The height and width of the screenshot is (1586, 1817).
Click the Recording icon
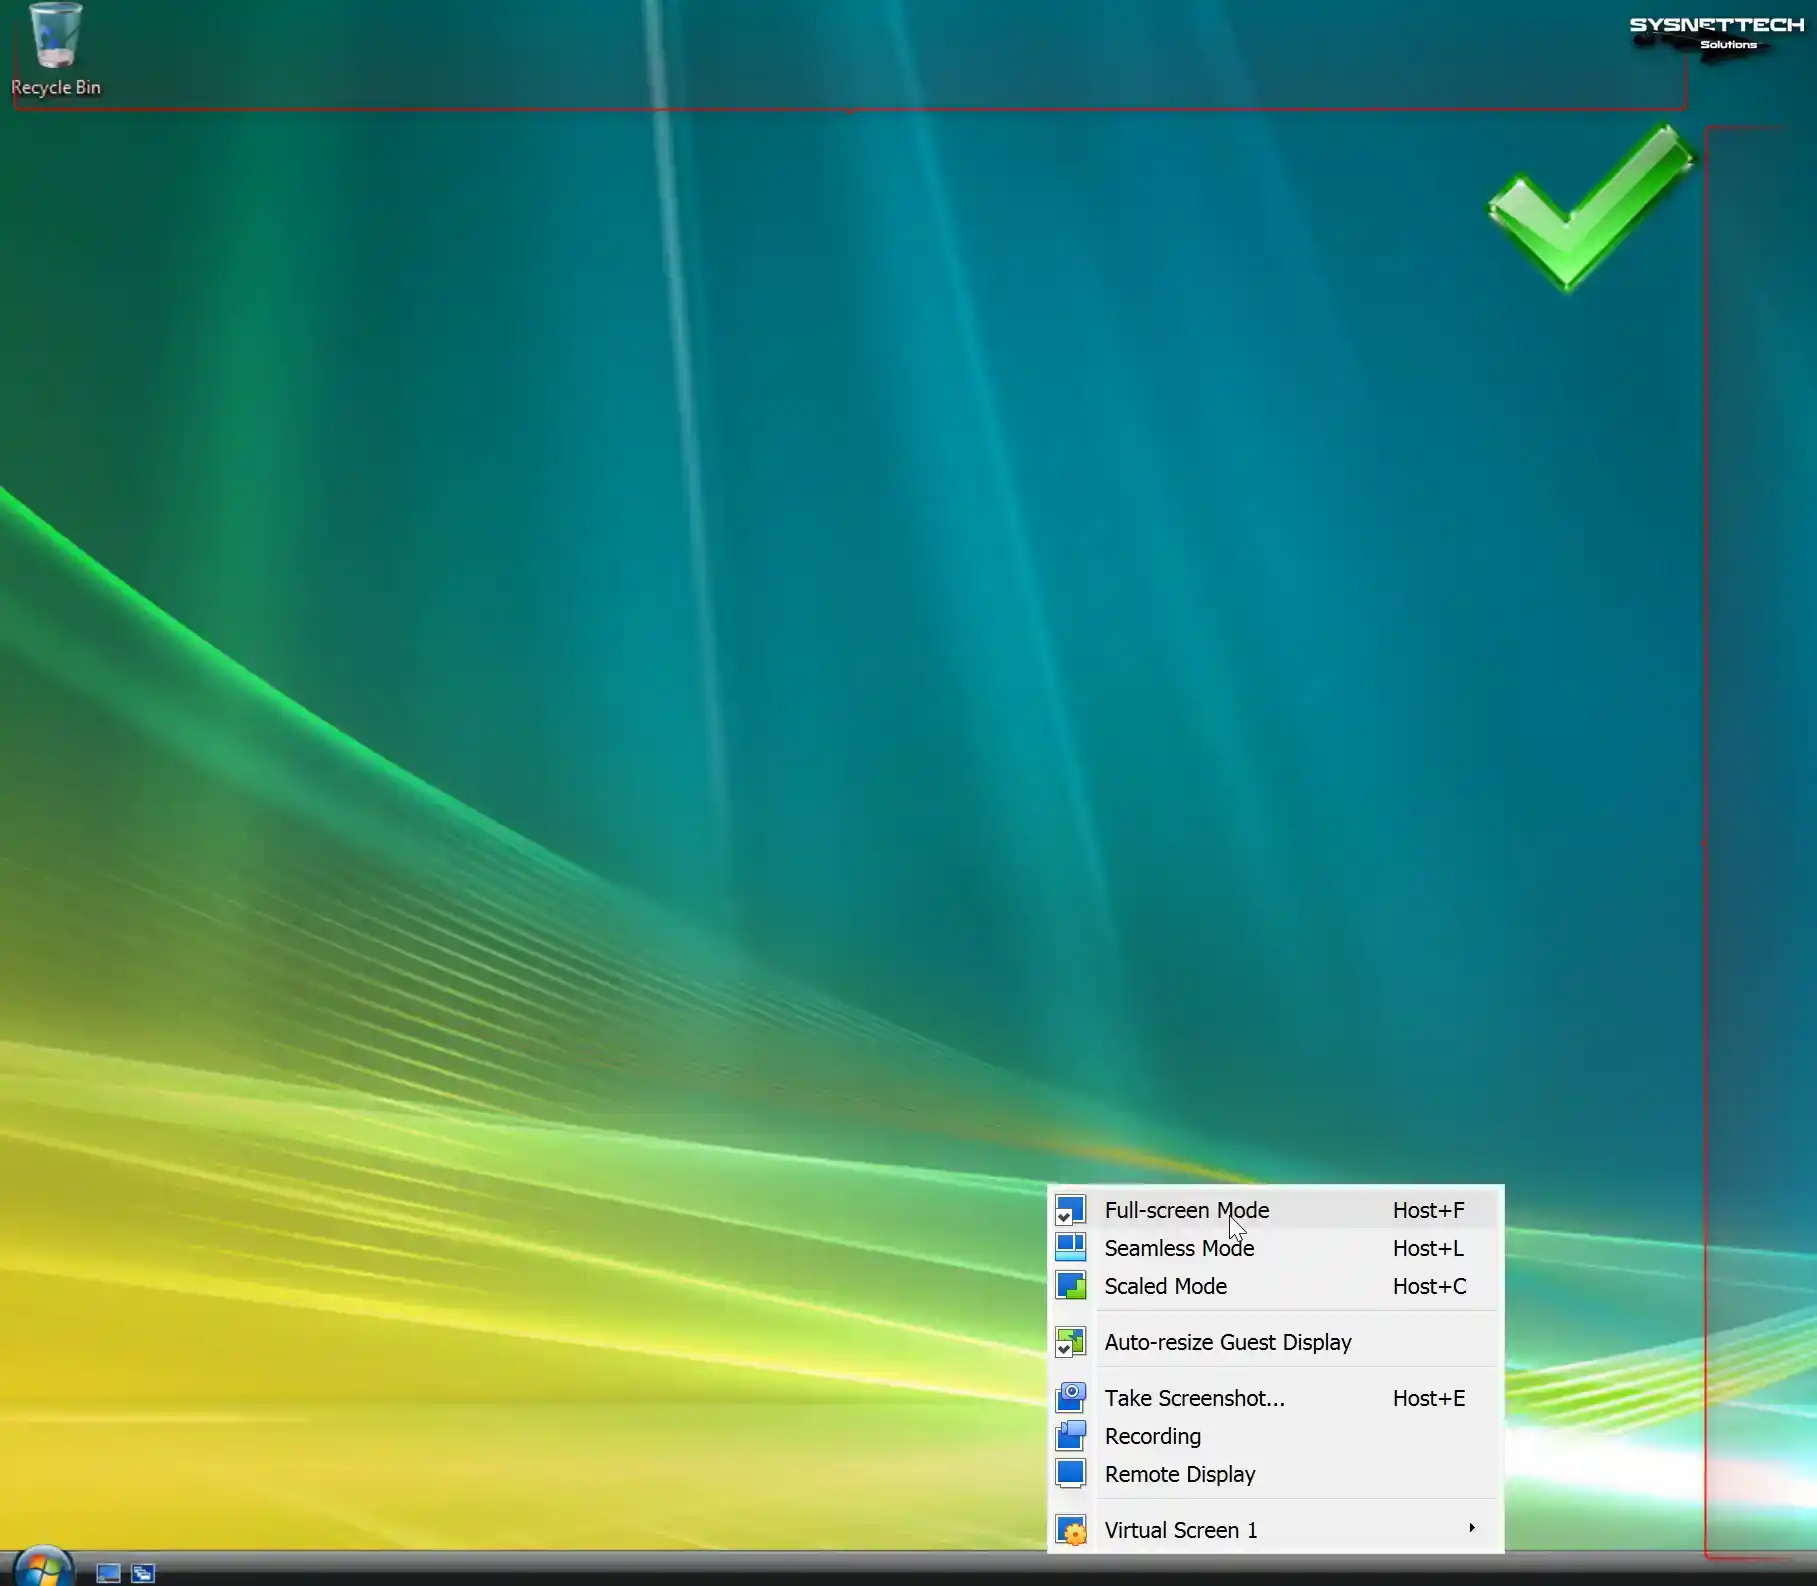[1071, 1436]
